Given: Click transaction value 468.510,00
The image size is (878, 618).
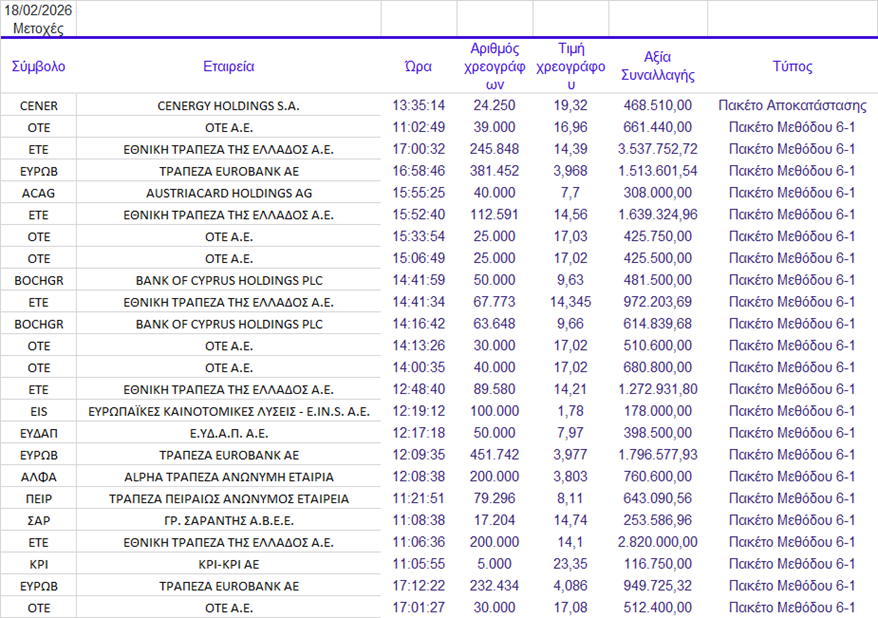Looking at the screenshot, I should [658, 105].
